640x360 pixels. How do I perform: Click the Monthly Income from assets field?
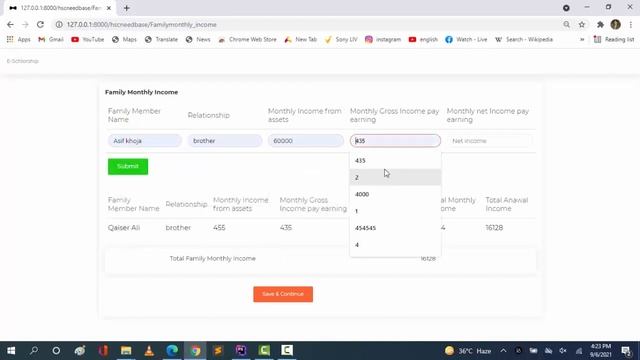[306, 141]
